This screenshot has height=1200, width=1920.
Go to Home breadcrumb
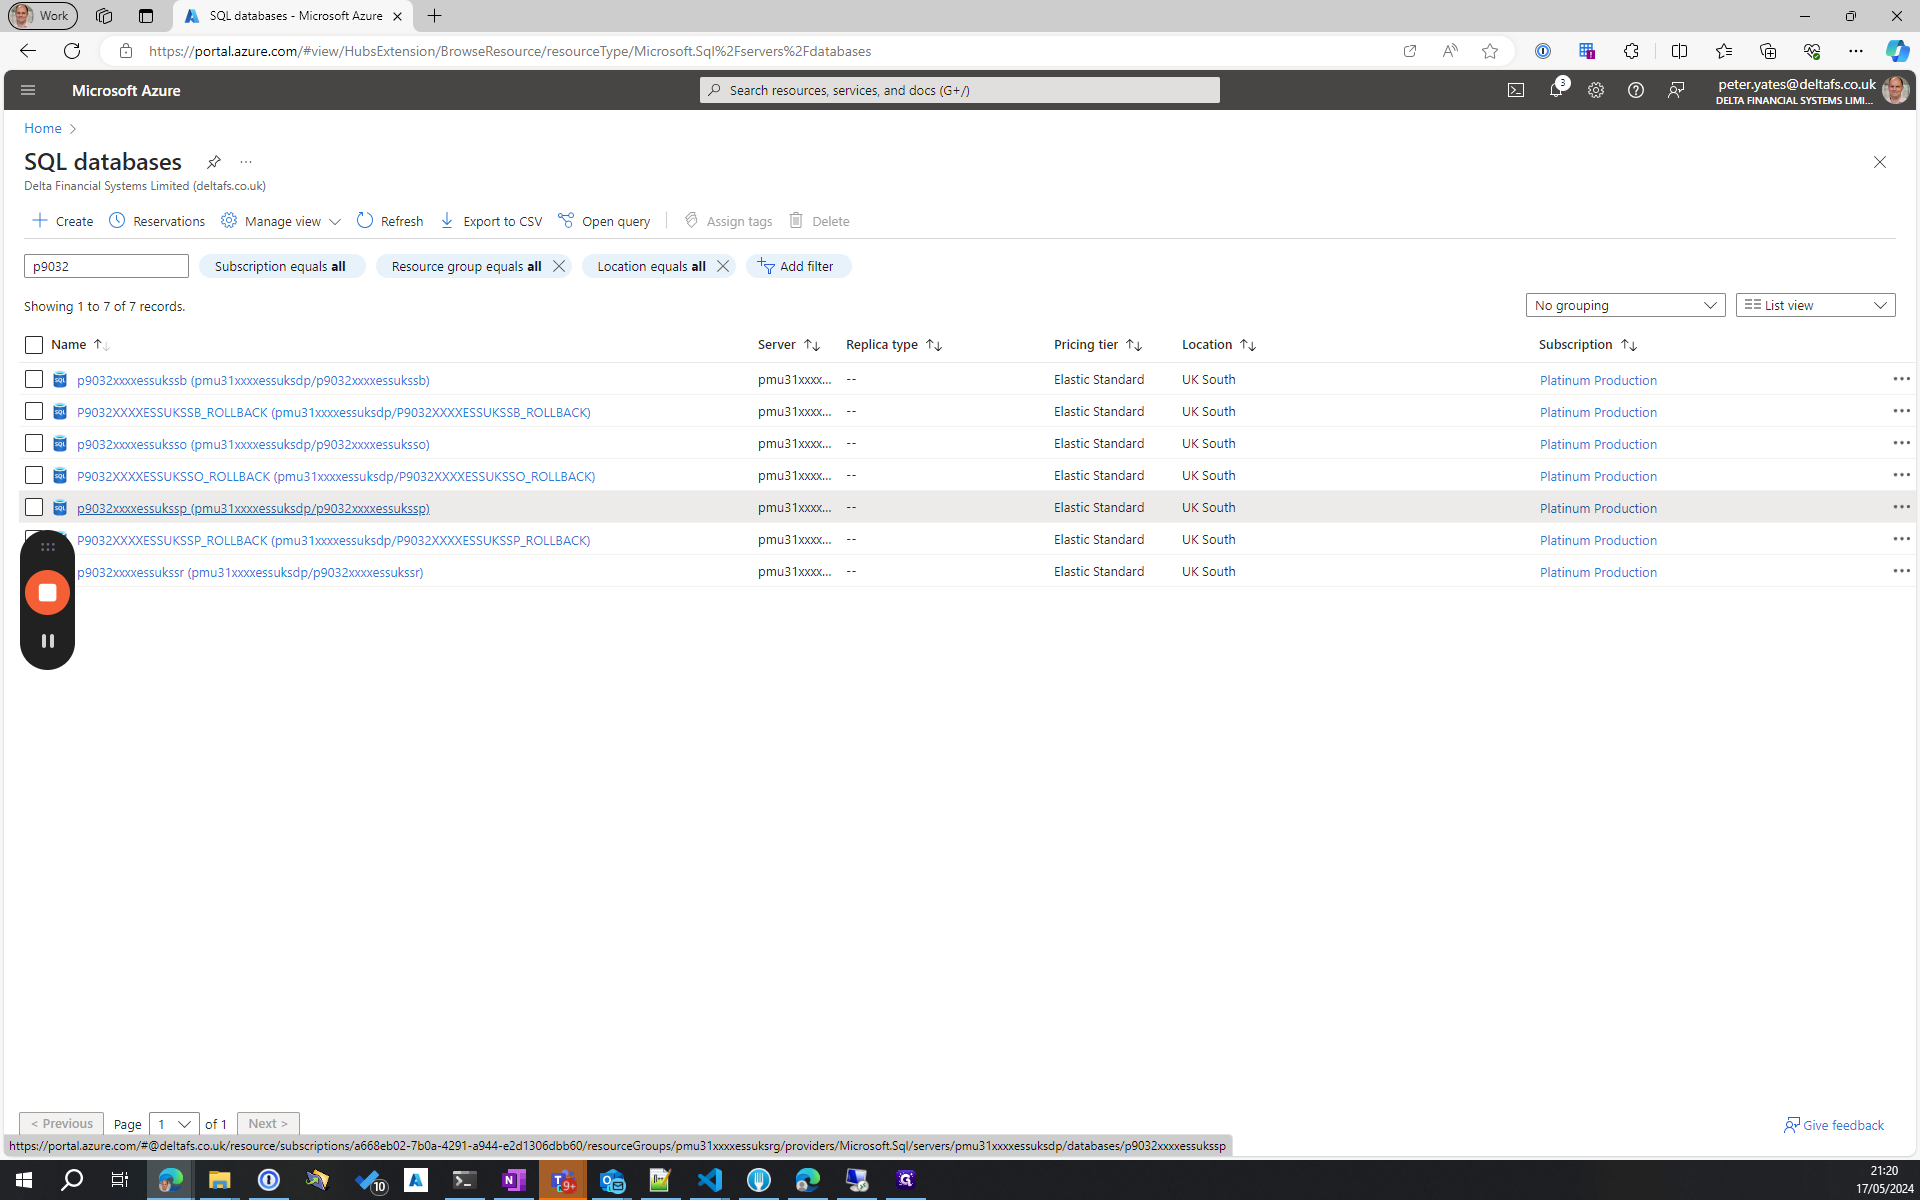click(43, 128)
